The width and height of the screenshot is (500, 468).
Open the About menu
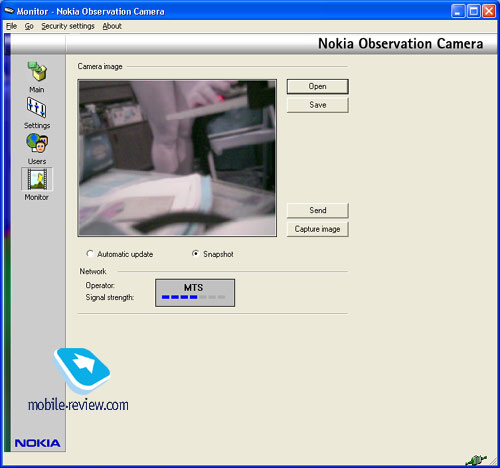tap(112, 26)
